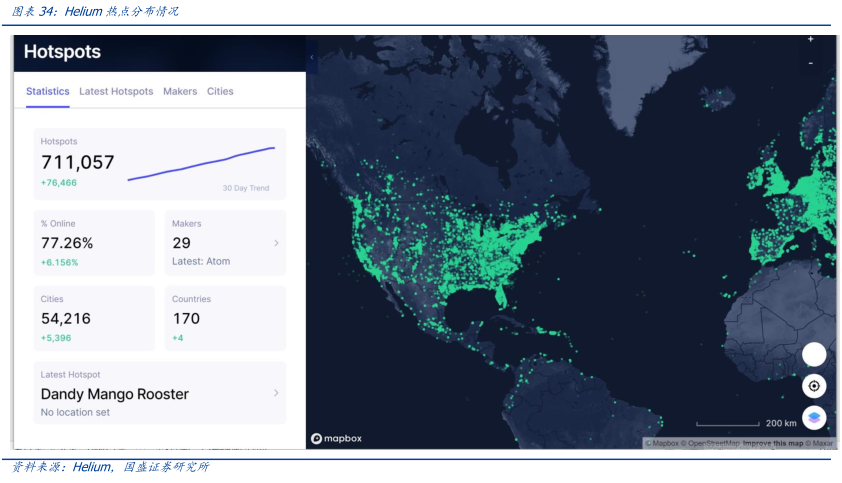The height and width of the screenshot is (483, 842).
Task: Click the Makers count 29
Action: coord(182,243)
